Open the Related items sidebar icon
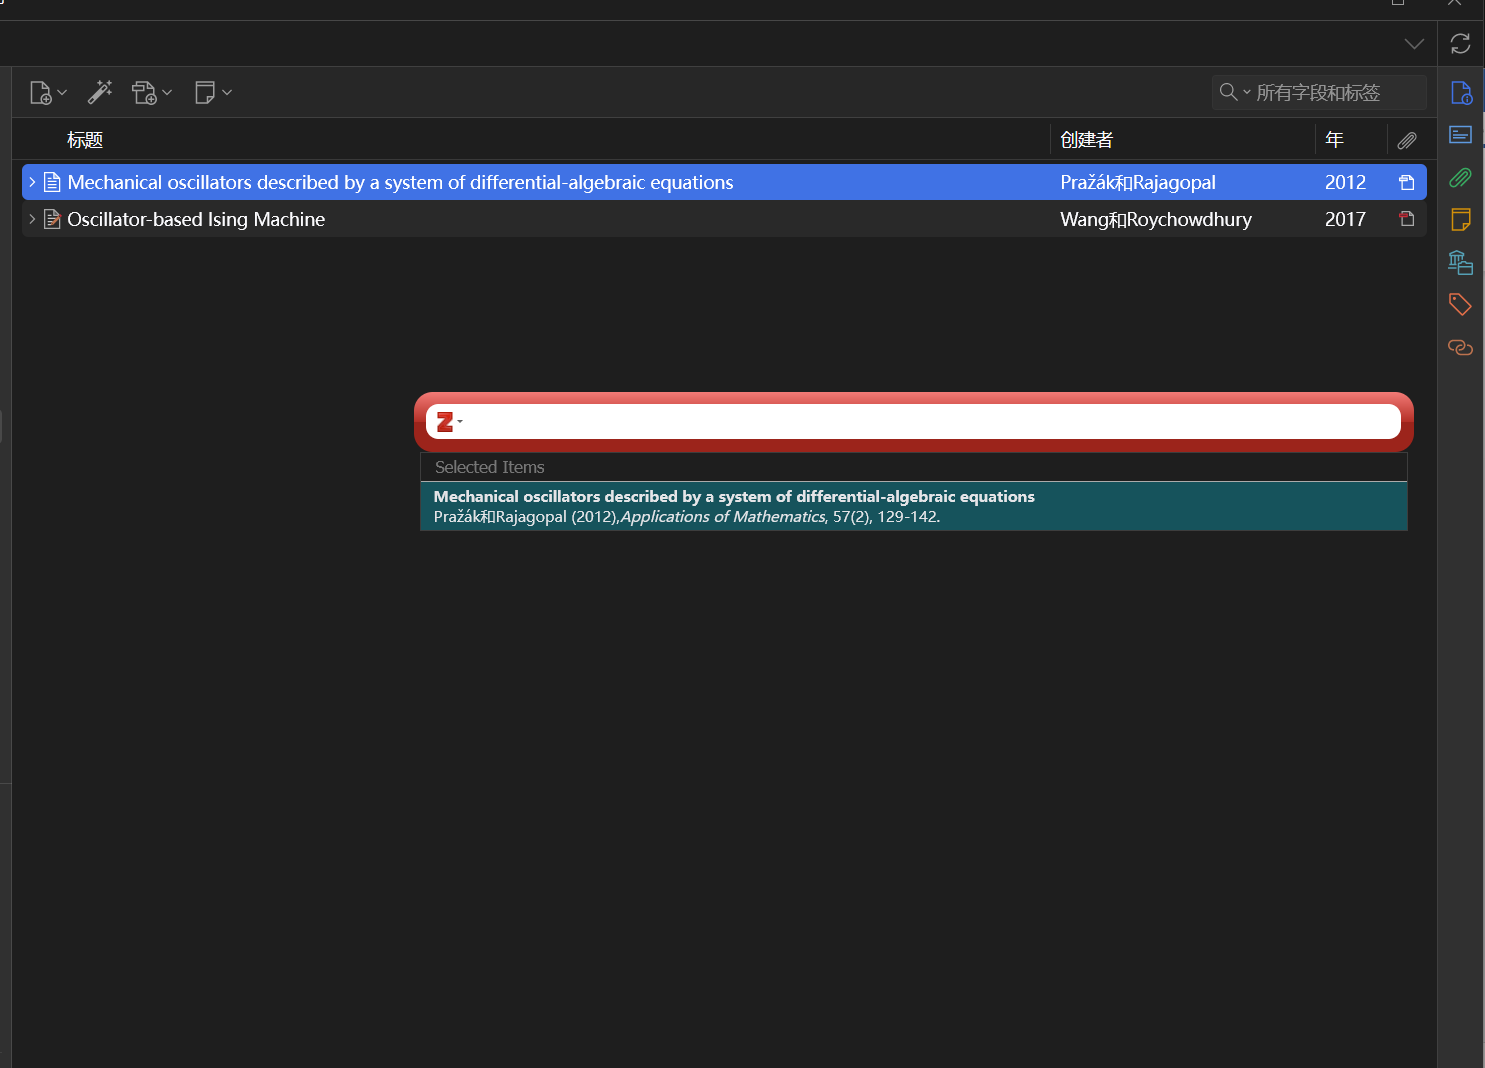 coord(1460,347)
